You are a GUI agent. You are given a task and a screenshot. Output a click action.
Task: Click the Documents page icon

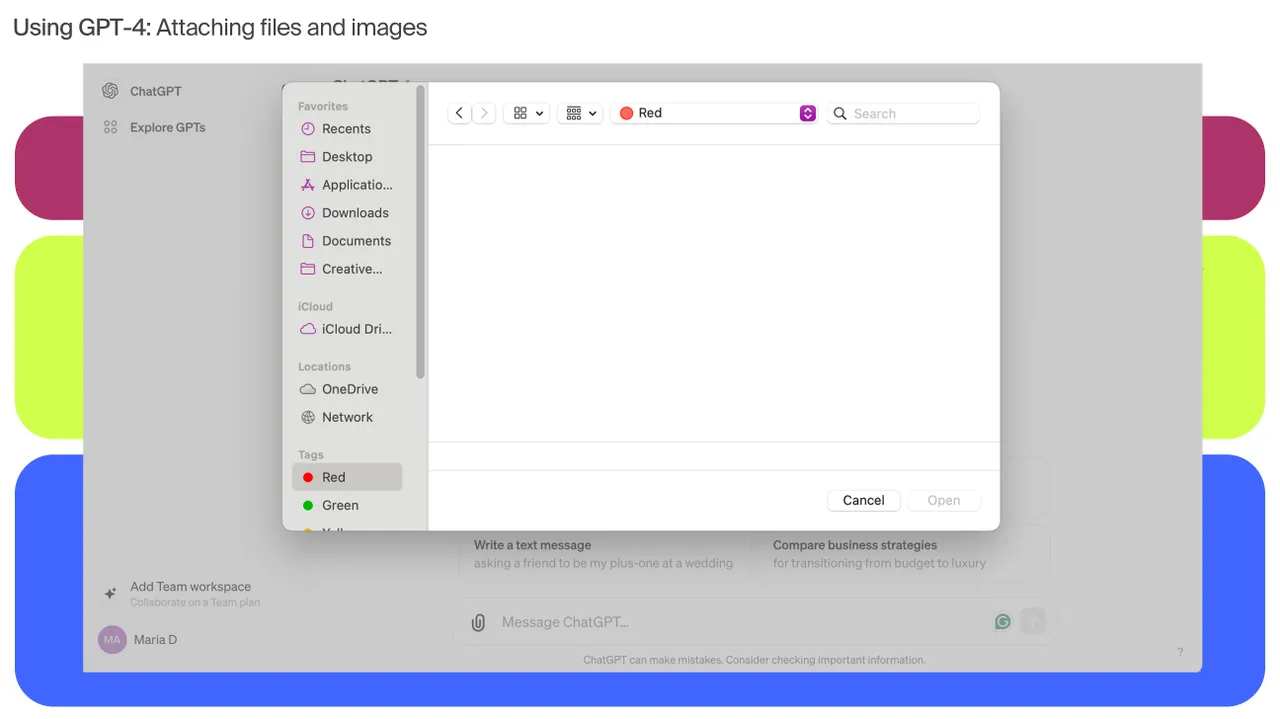pyautogui.click(x=308, y=241)
